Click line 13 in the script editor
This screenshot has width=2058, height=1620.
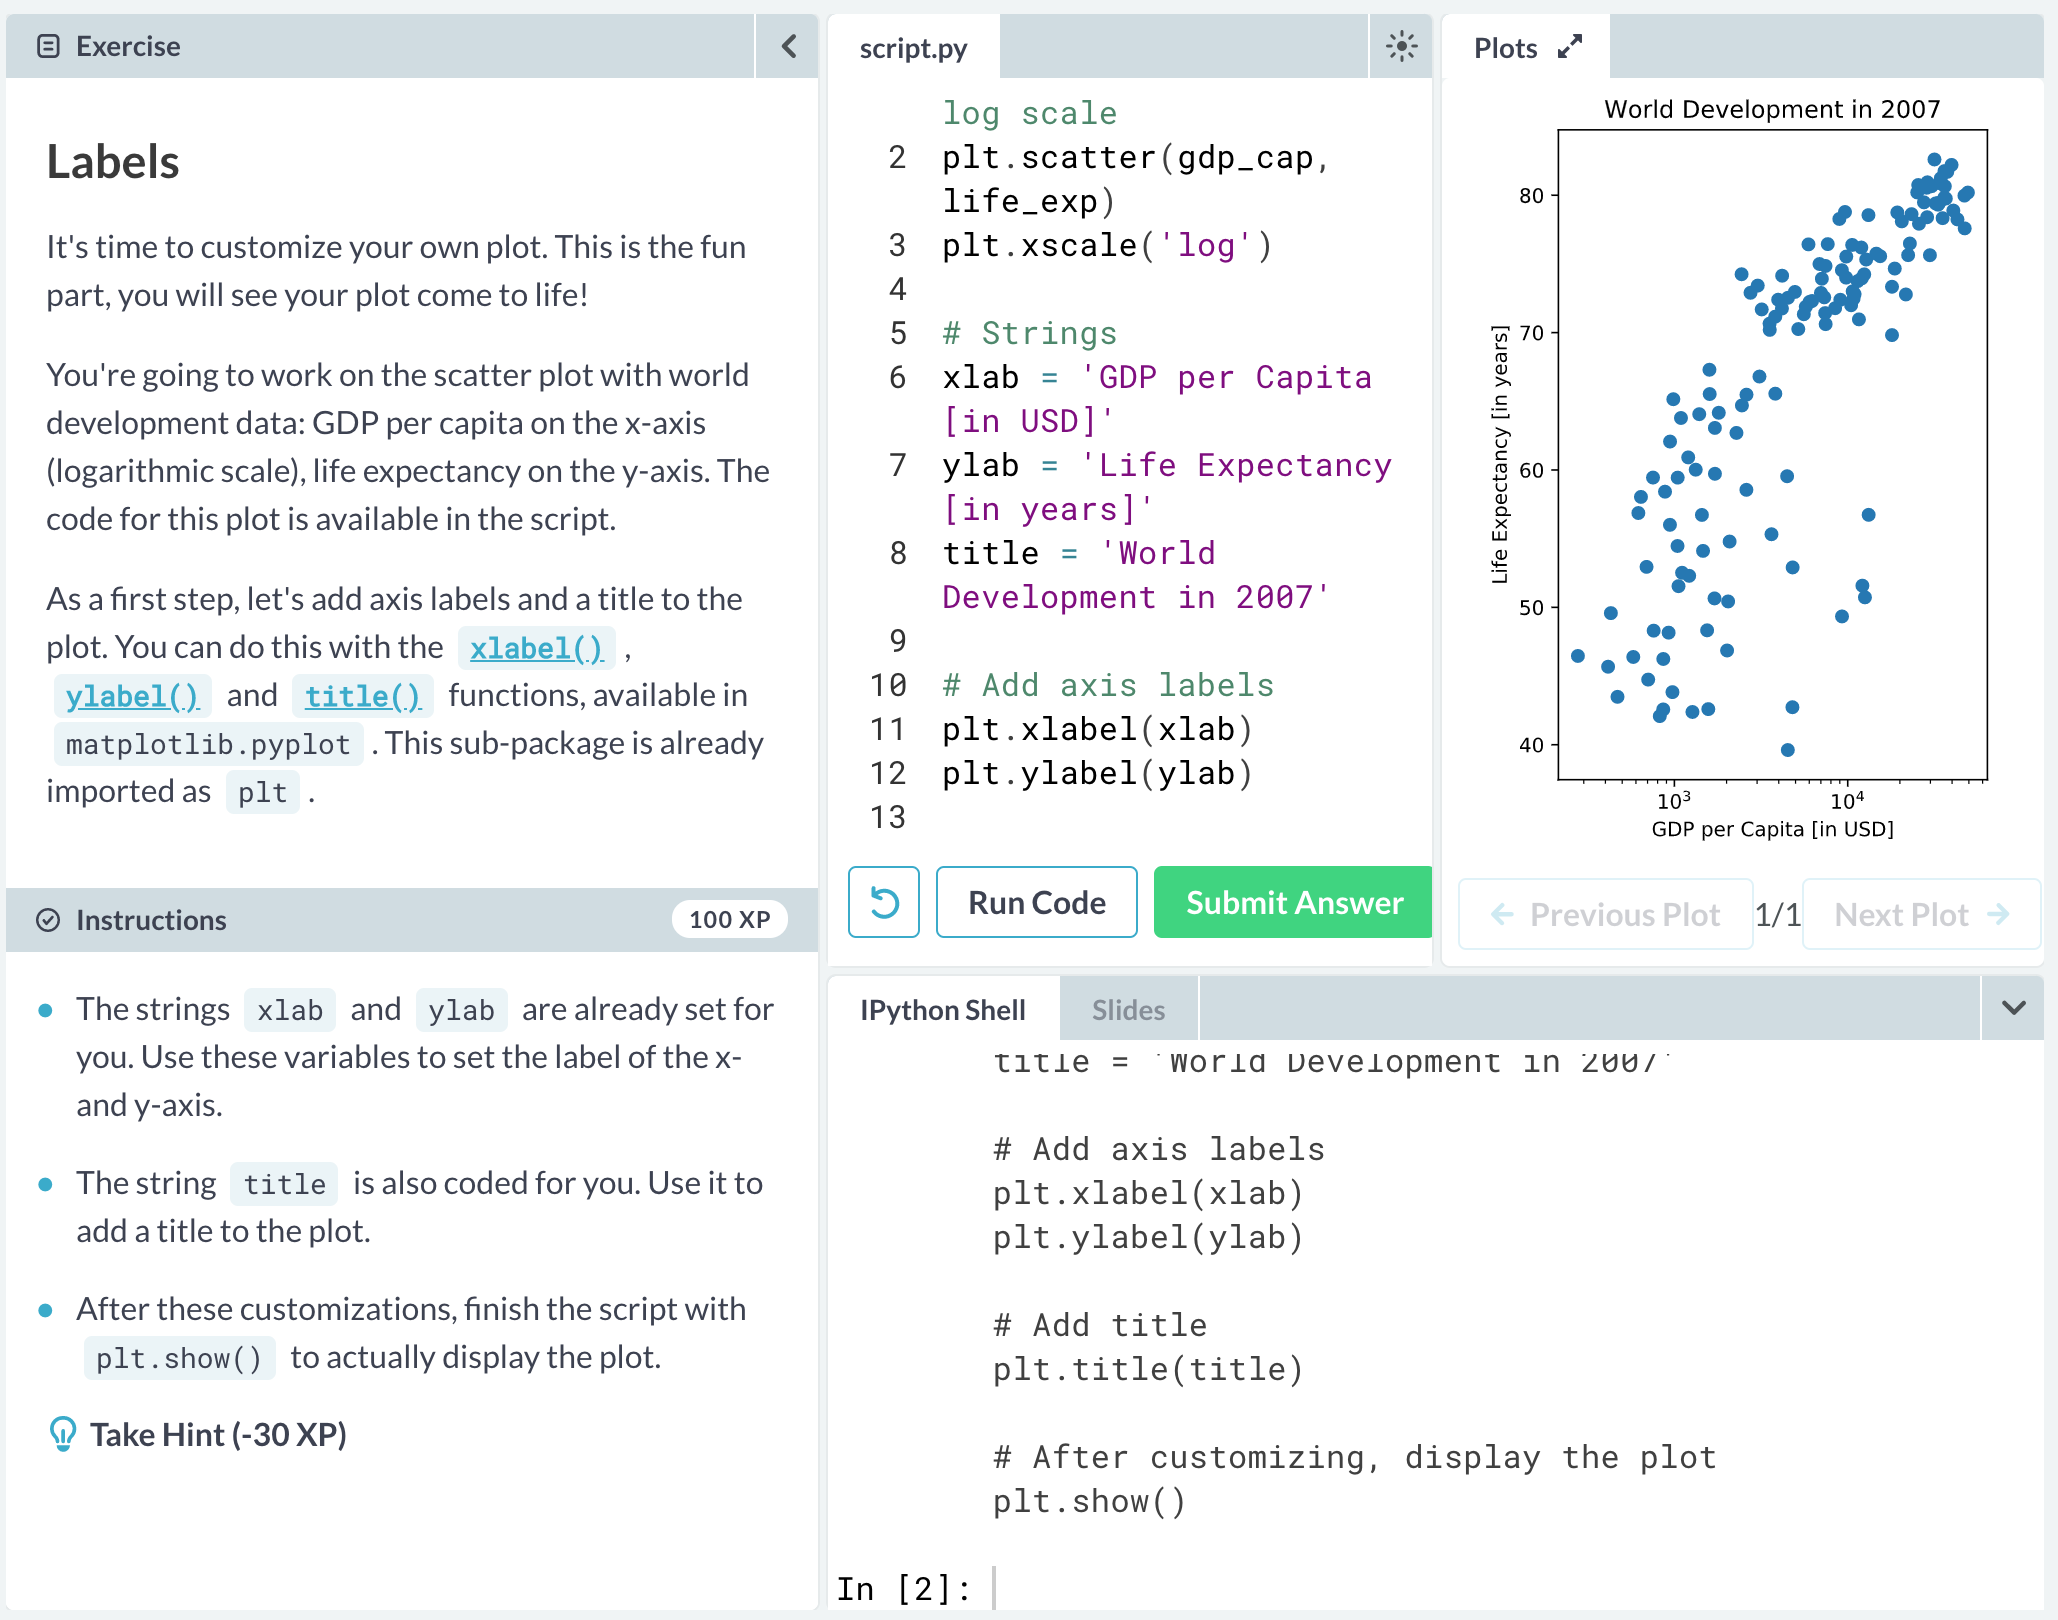coord(1100,817)
